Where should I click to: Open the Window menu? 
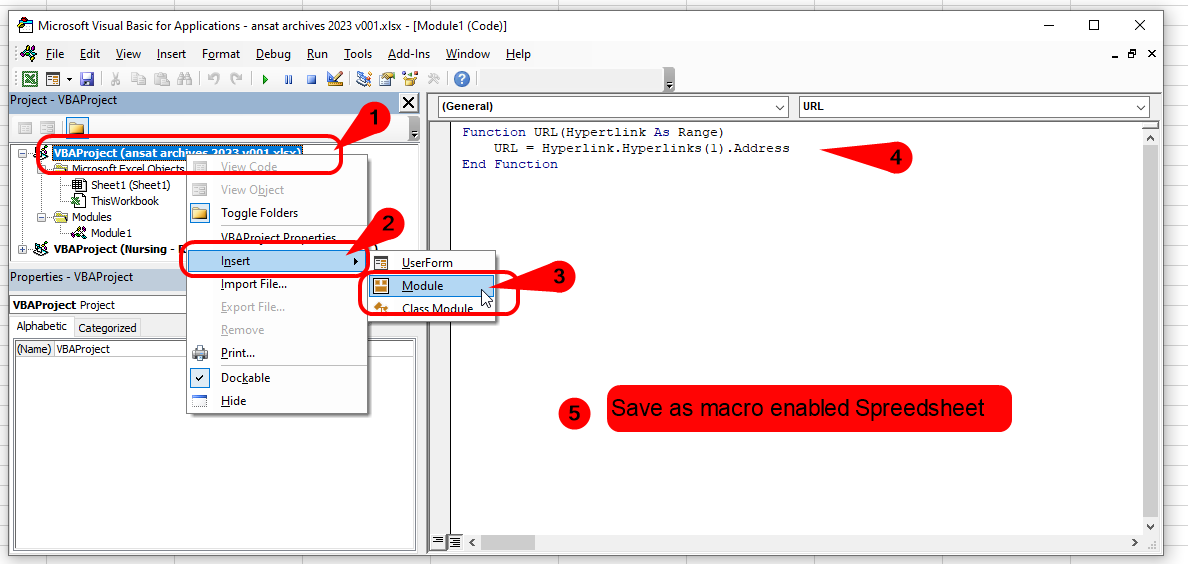467,54
